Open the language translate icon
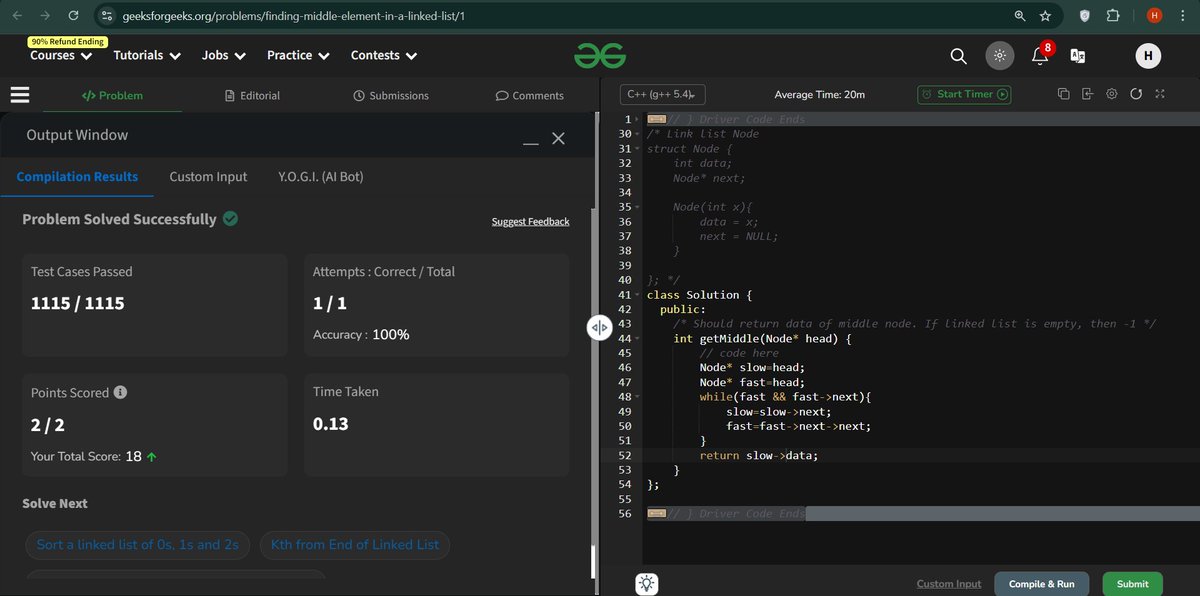 click(1078, 56)
